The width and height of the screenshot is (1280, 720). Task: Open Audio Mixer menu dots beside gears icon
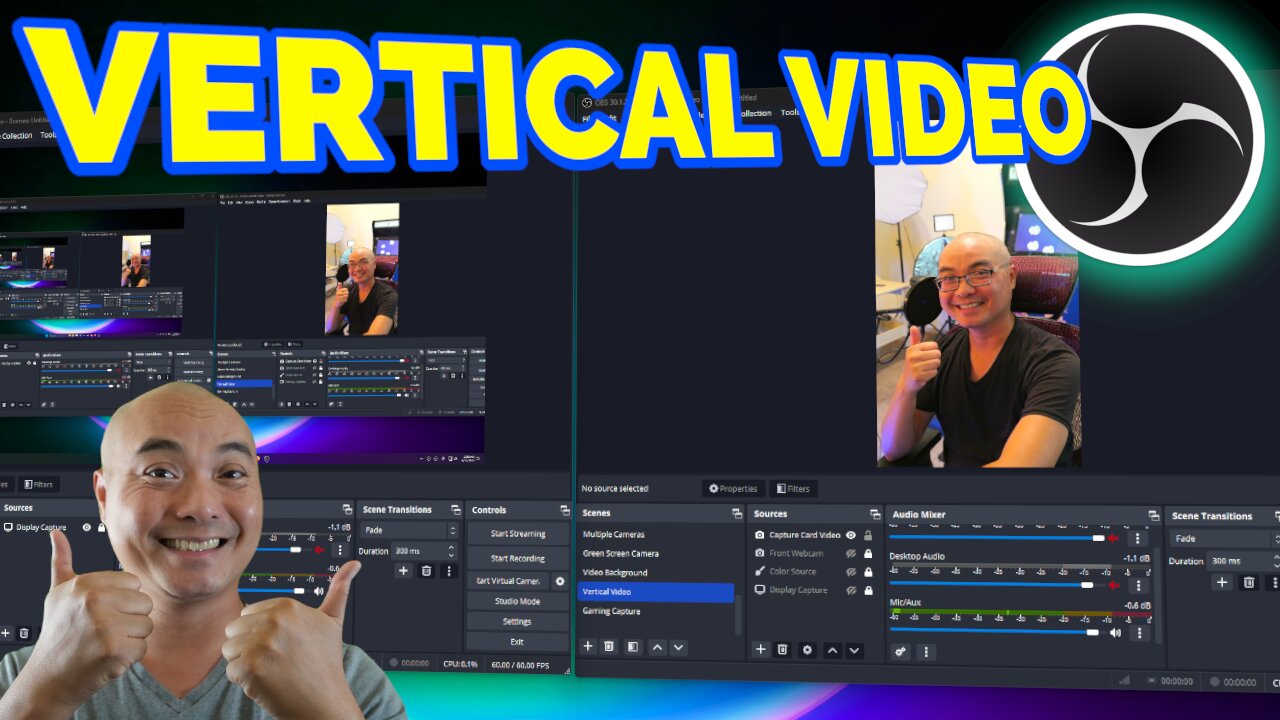(x=926, y=652)
